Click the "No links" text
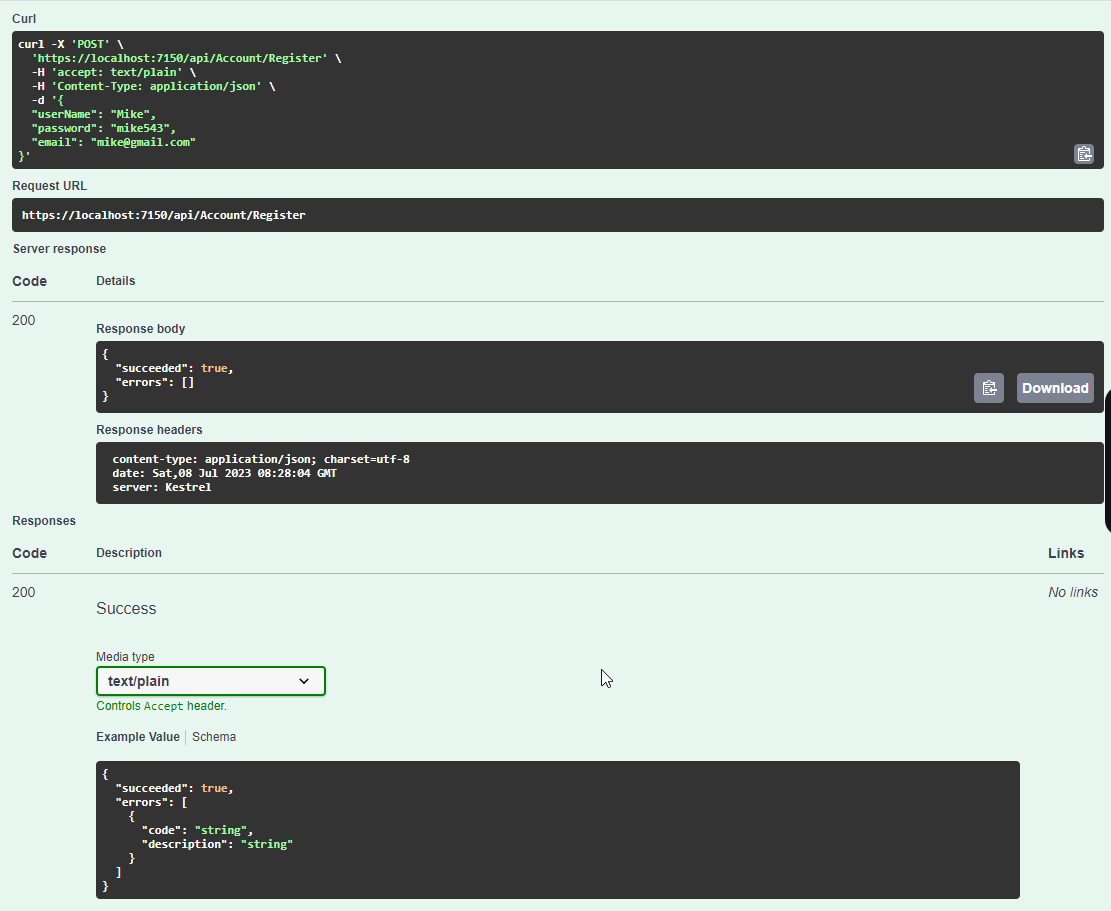 pos(1073,592)
